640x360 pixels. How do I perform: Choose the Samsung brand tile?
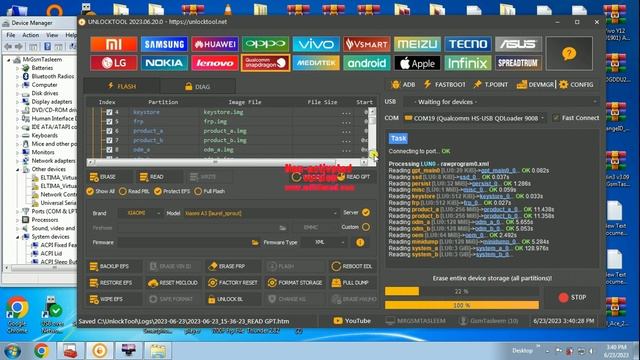pyautogui.click(x=164, y=44)
